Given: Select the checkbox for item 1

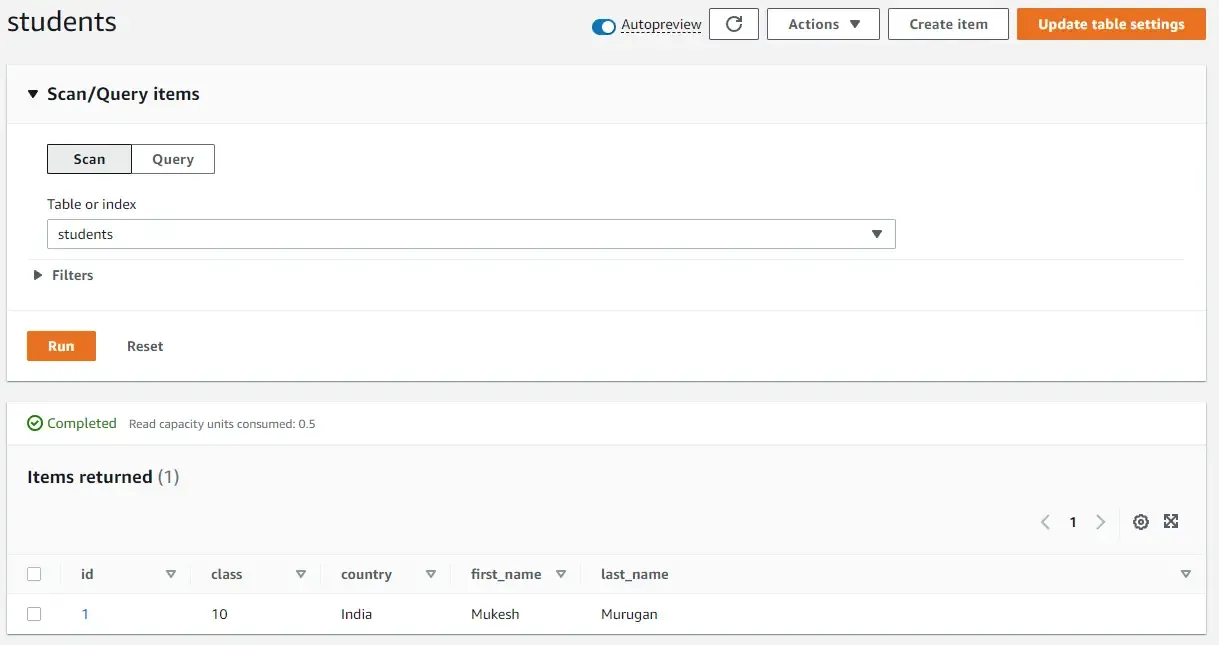Looking at the screenshot, I should pyautogui.click(x=35, y=614).
